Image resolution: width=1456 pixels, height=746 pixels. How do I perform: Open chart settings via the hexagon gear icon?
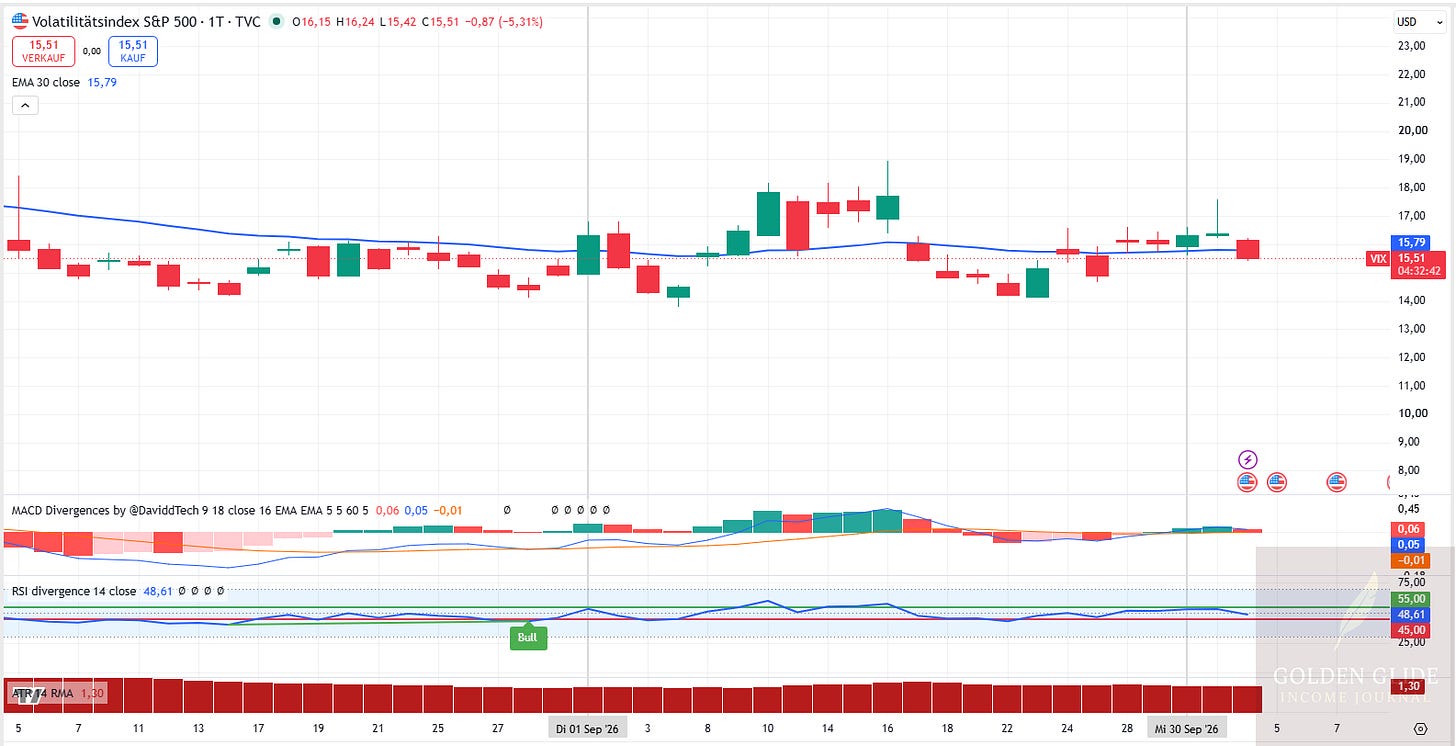1421,728
